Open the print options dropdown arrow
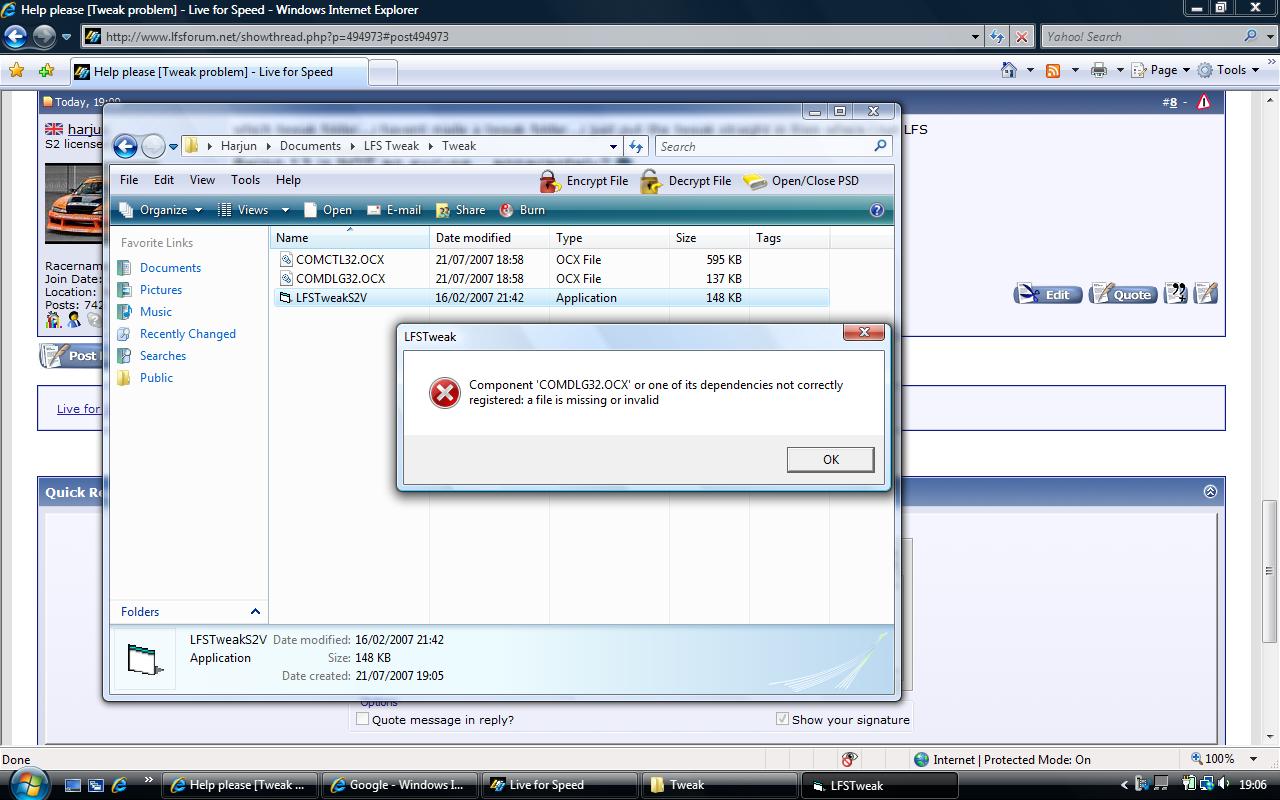The width and height of the screenshot is (1280, 800). (x=1120, y=70)
